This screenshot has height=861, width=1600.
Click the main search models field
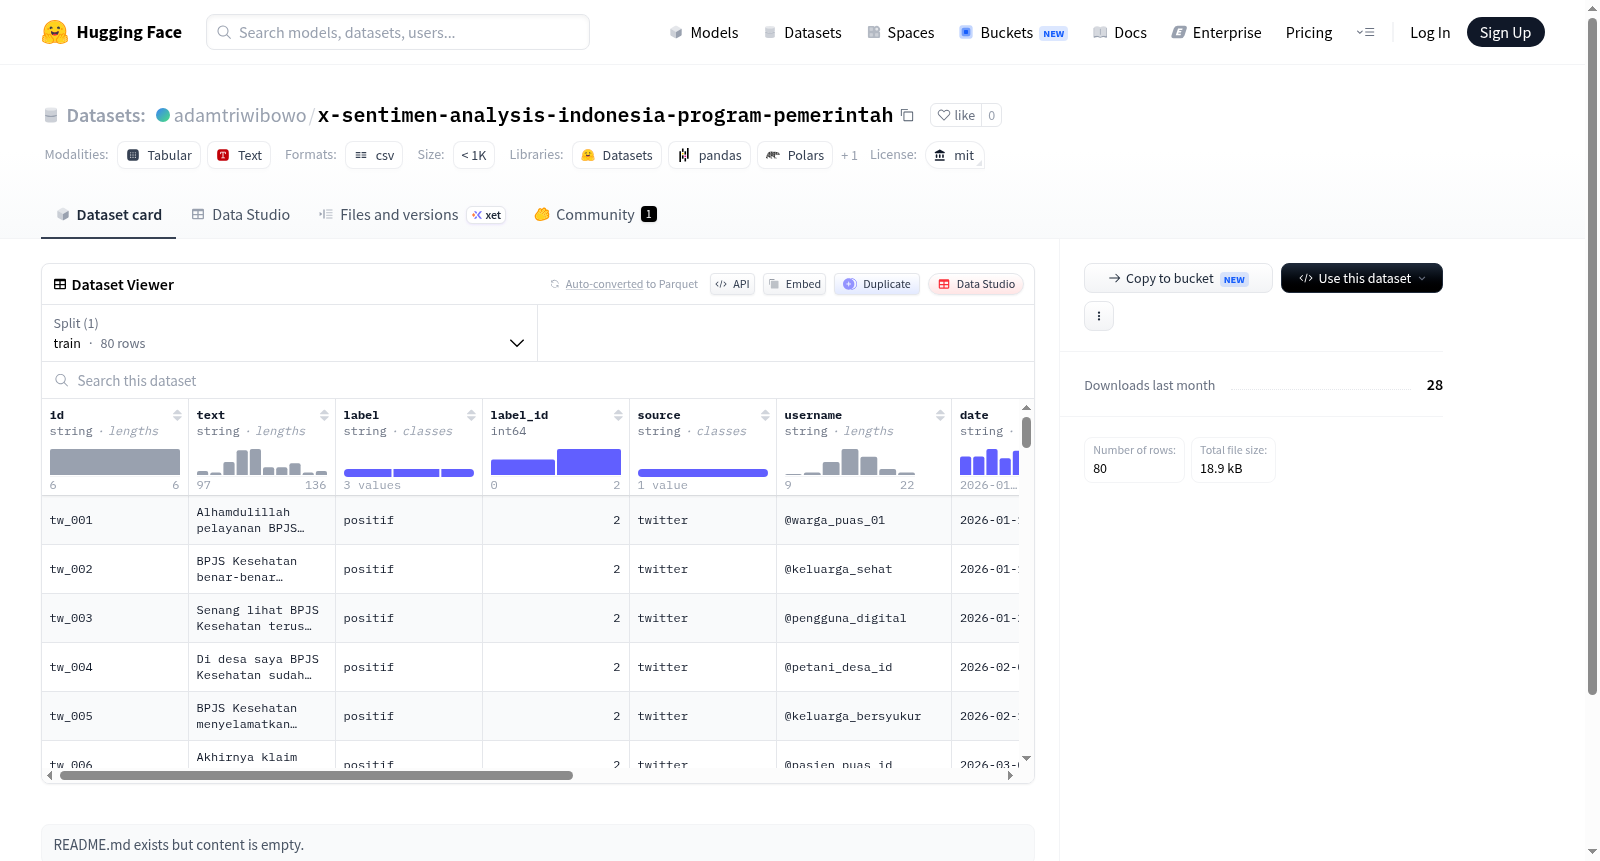pos(398,32)
